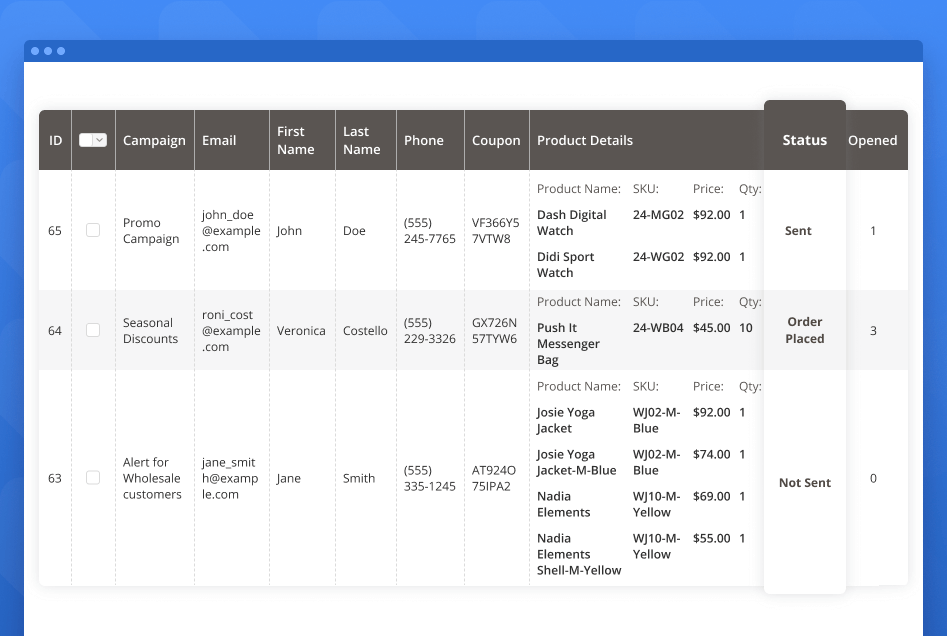Select the Order Placed status cell
Viewport: 947px width, 636px height.
(804, 330)
